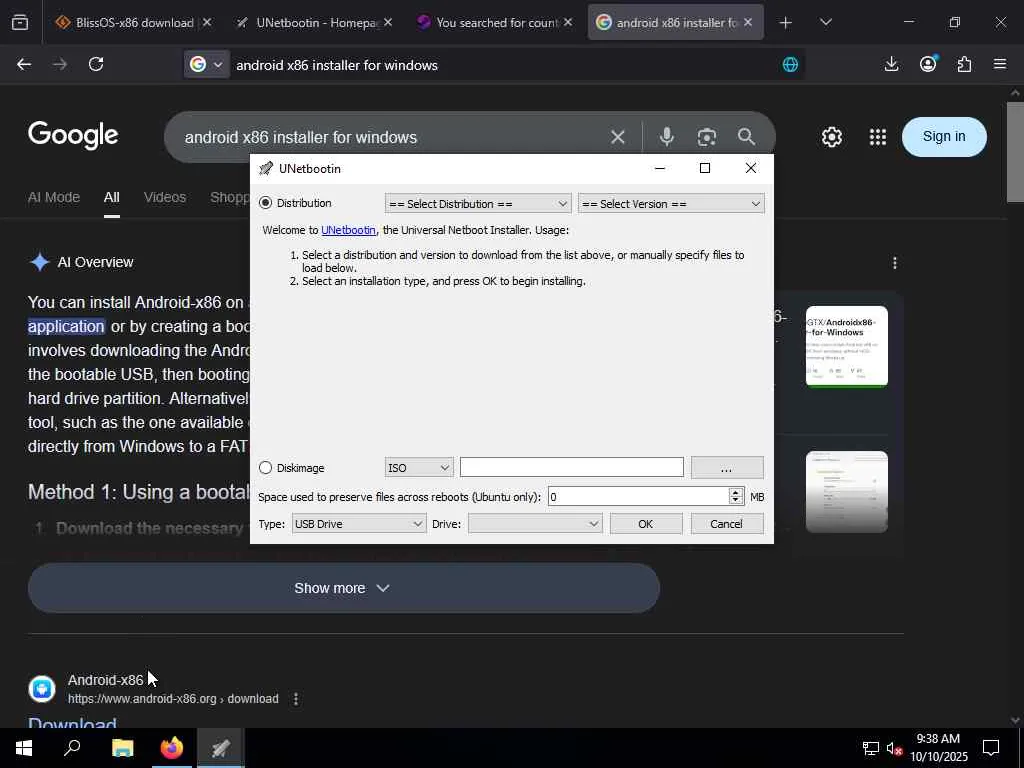Close the android x86 installer tab
Image resolution: width=1024 pixels, height=768 pixels.
[x=748, y=22]
